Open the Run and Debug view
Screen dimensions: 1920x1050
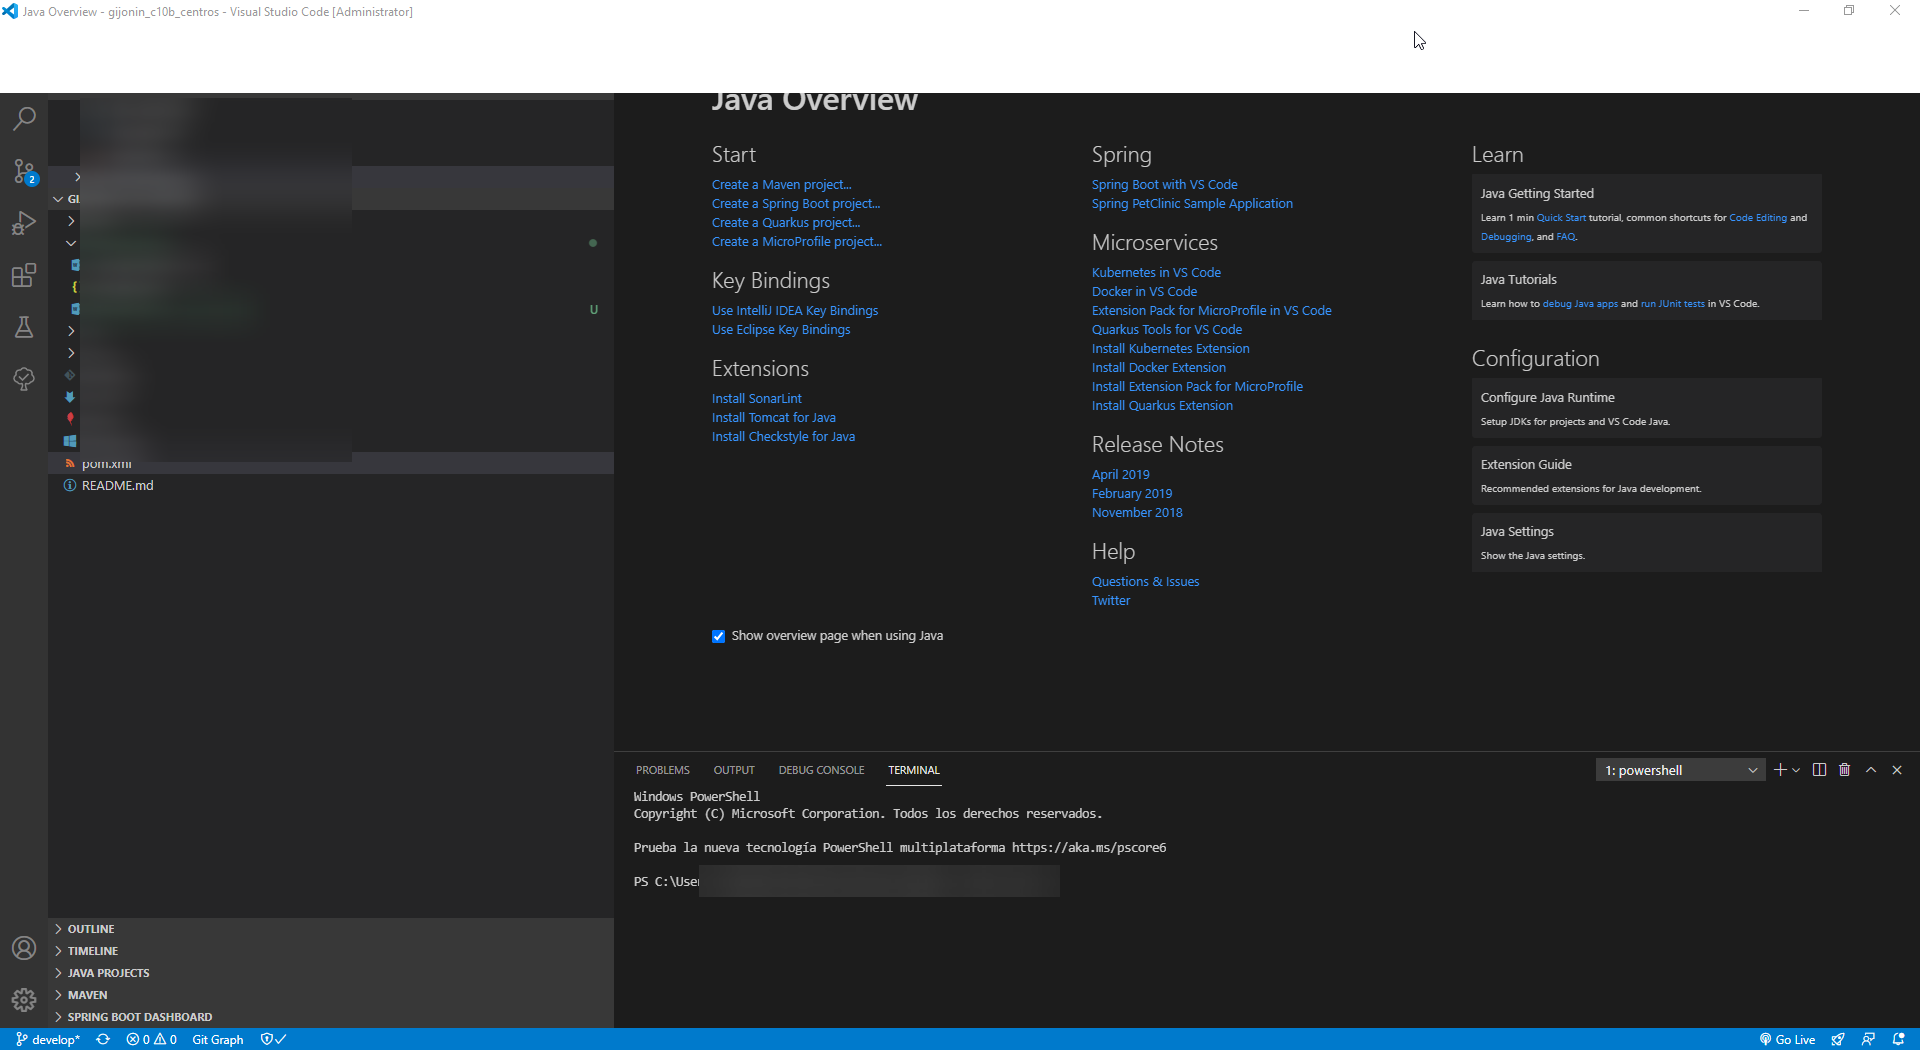tap(24, 223)
